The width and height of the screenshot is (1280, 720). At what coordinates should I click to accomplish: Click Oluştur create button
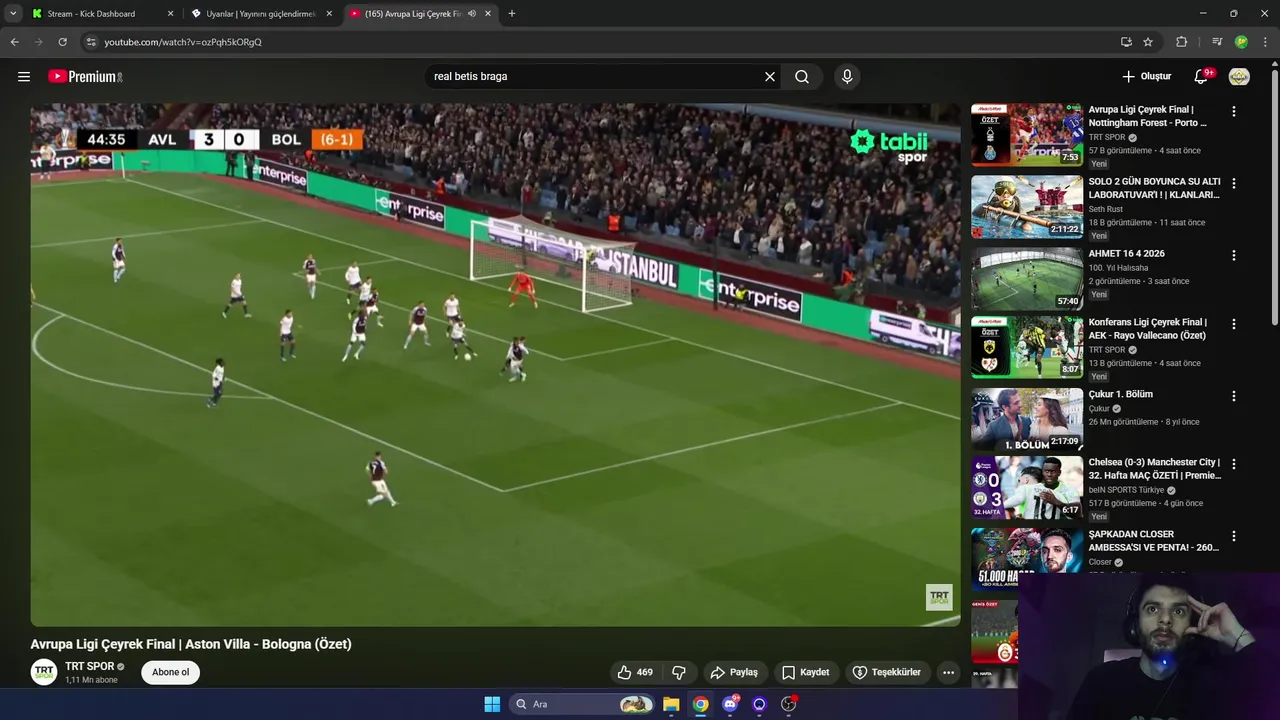click(x=1146, y=76)
